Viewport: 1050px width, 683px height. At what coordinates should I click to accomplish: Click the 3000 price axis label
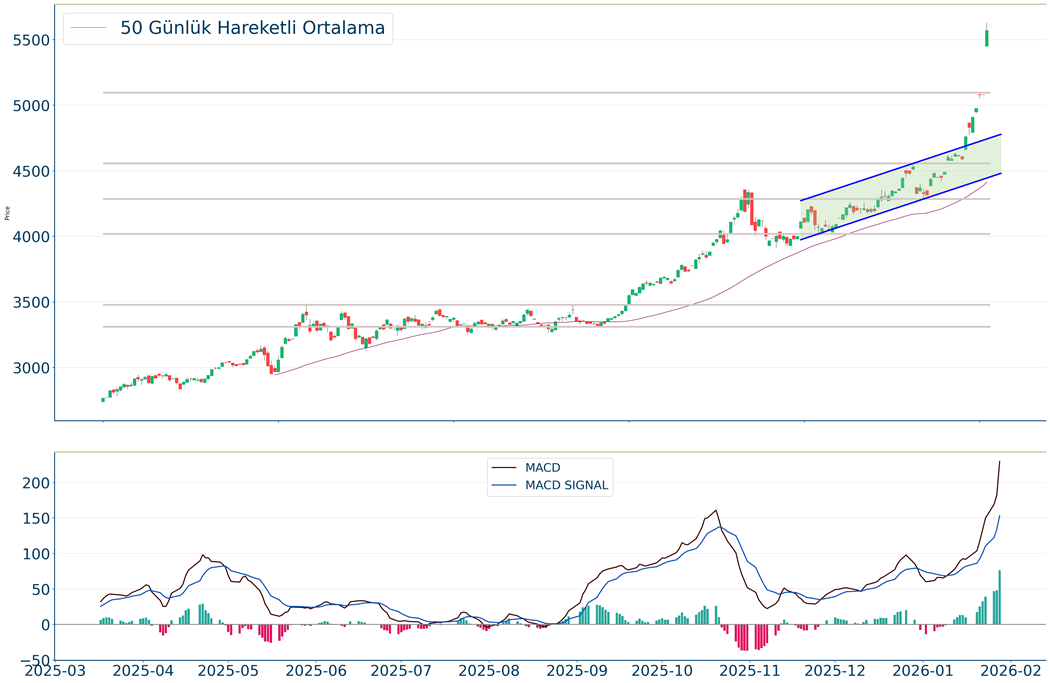point(30,368)
